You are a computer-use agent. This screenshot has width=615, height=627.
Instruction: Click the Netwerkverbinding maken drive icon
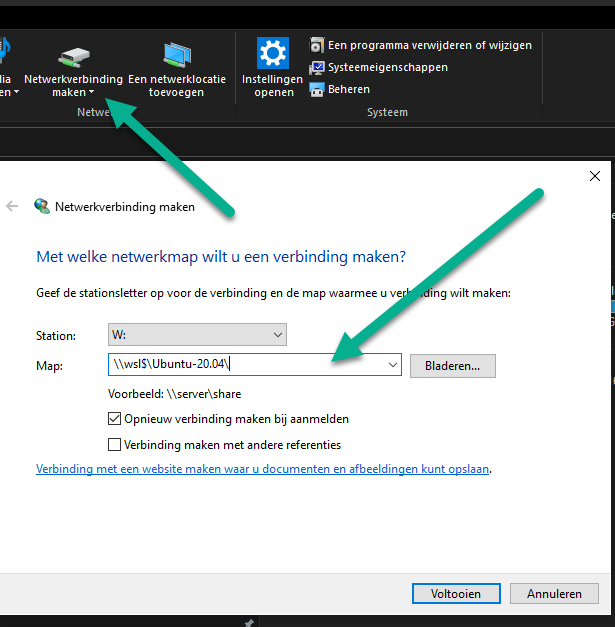(73, 56)
